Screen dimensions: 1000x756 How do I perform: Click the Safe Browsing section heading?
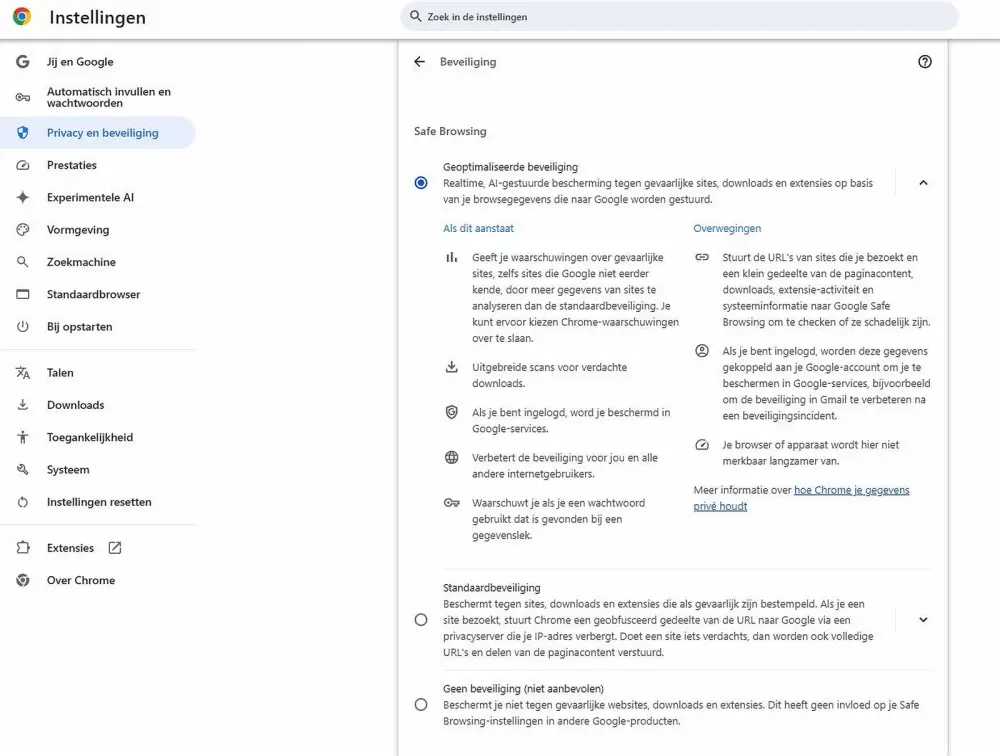click(x=450, y=131)
